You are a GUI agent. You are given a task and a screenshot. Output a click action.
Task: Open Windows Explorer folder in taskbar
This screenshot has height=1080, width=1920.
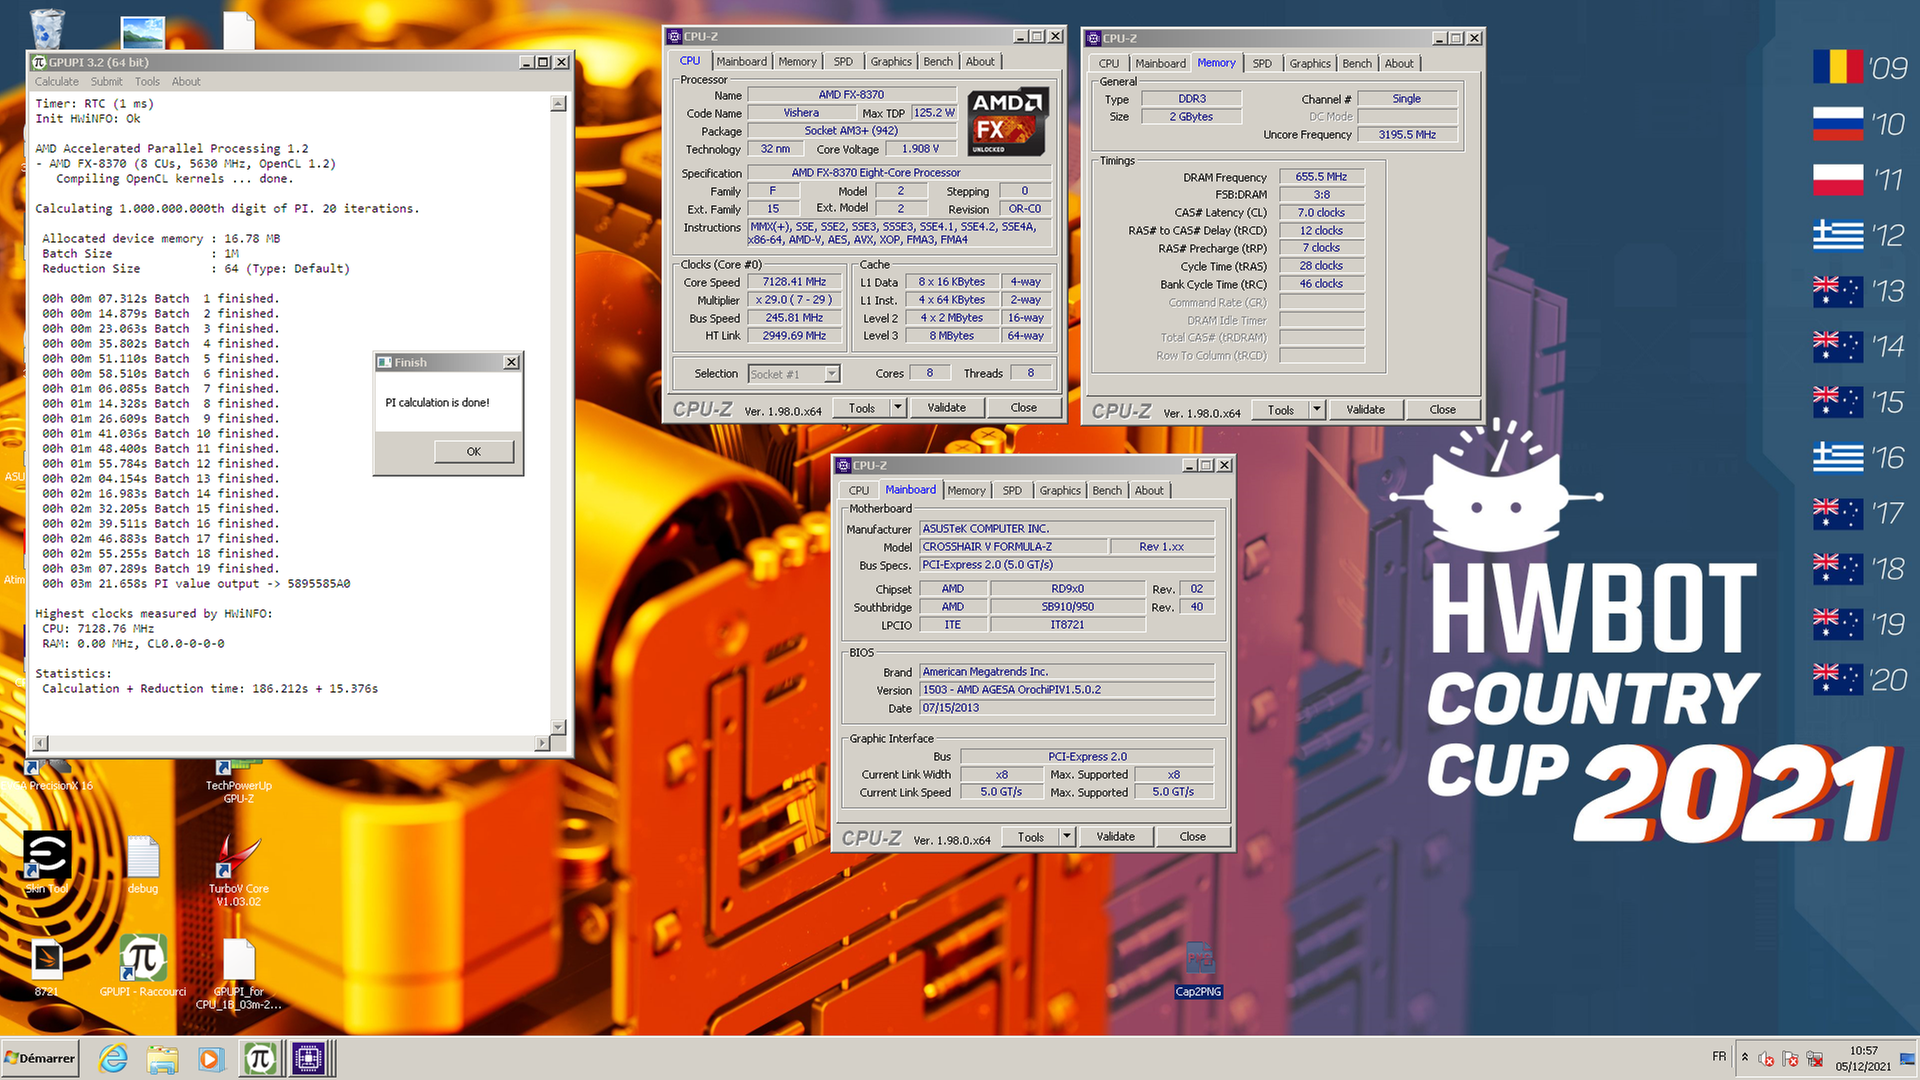[x=162, y=1058]
